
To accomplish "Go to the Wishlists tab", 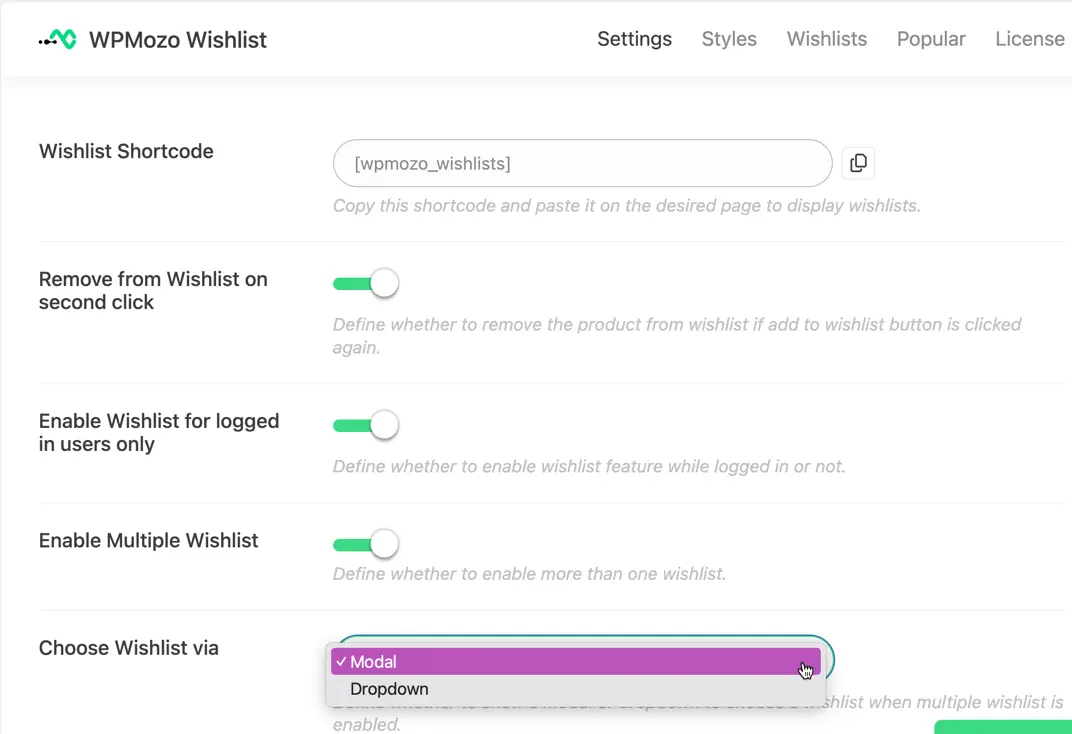I will pos(827,39).
